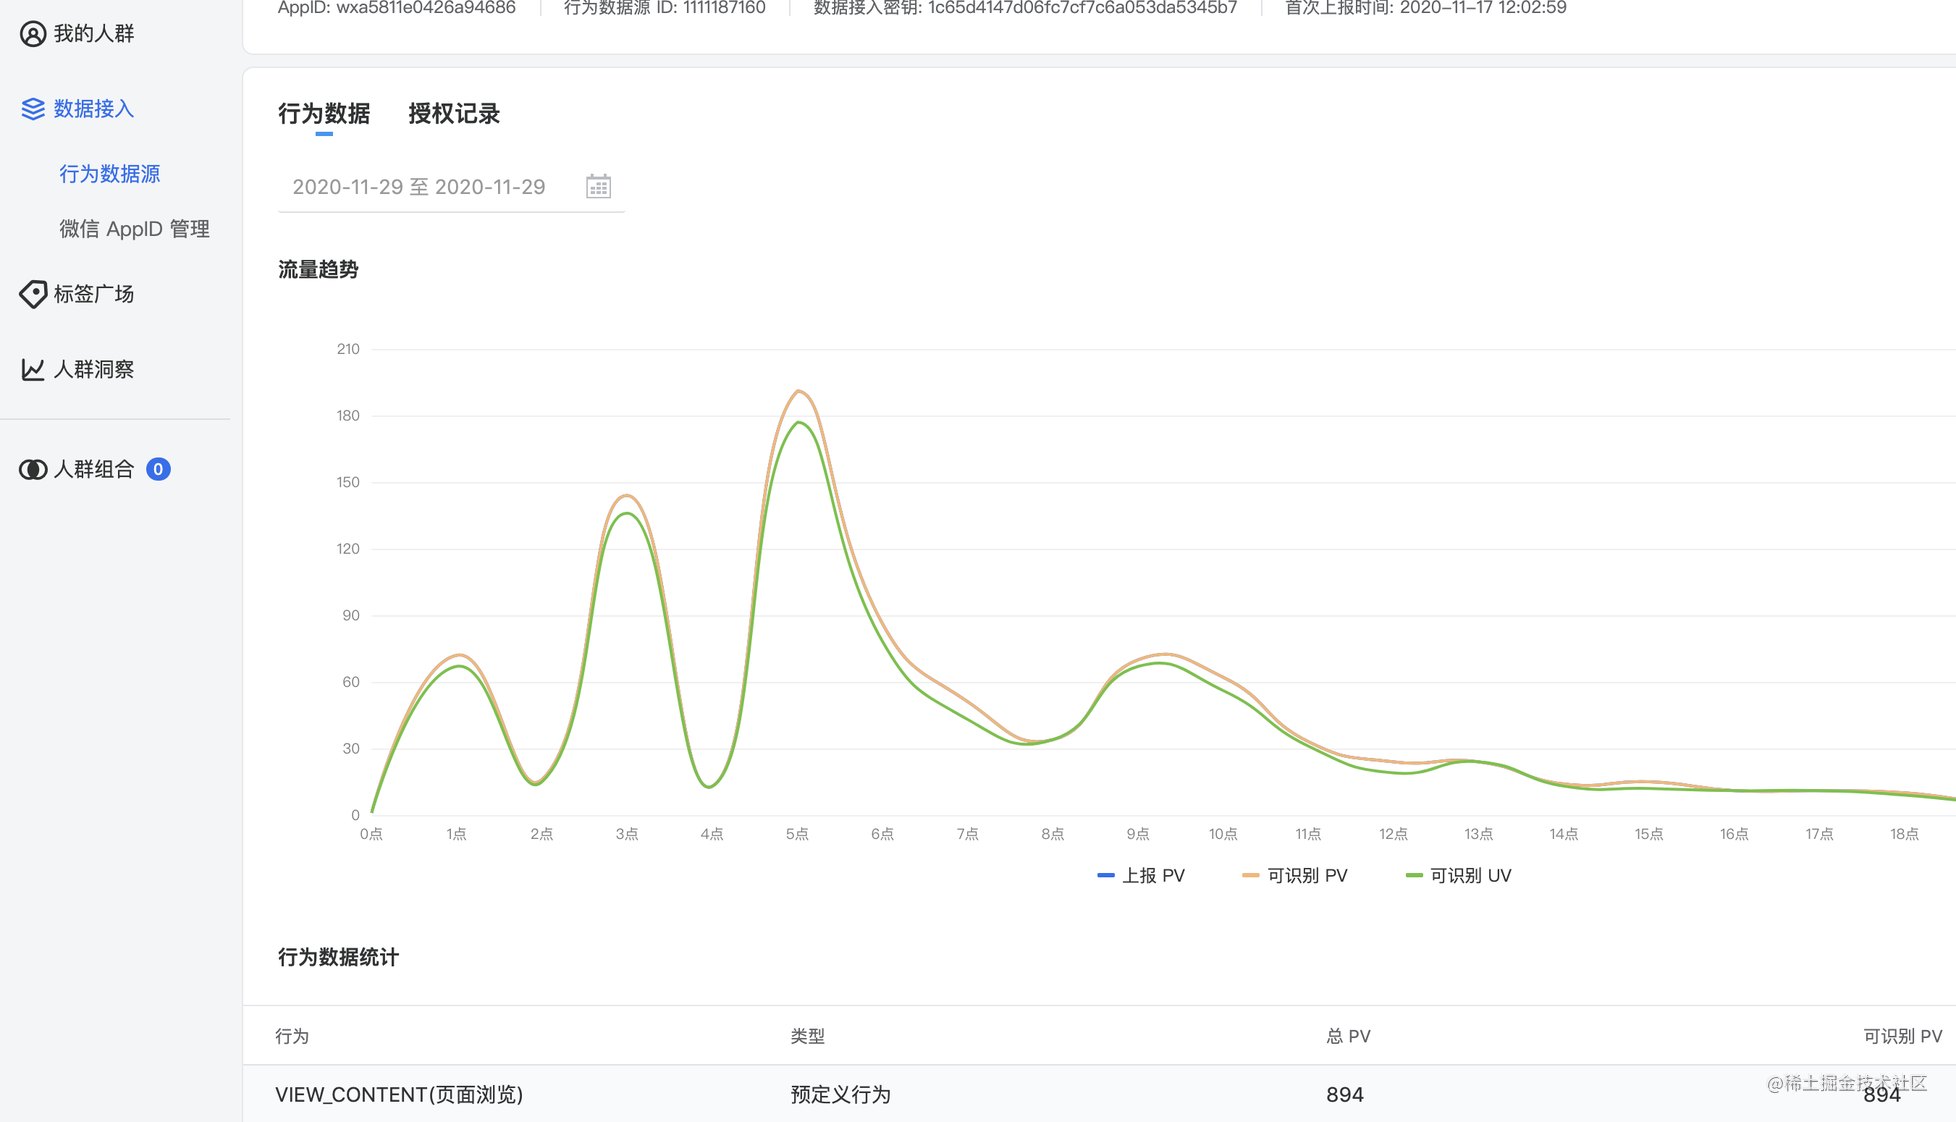Click the 总 PV value 894
This screenshot has width=1956, height=1122.
pos(1345,1095)
